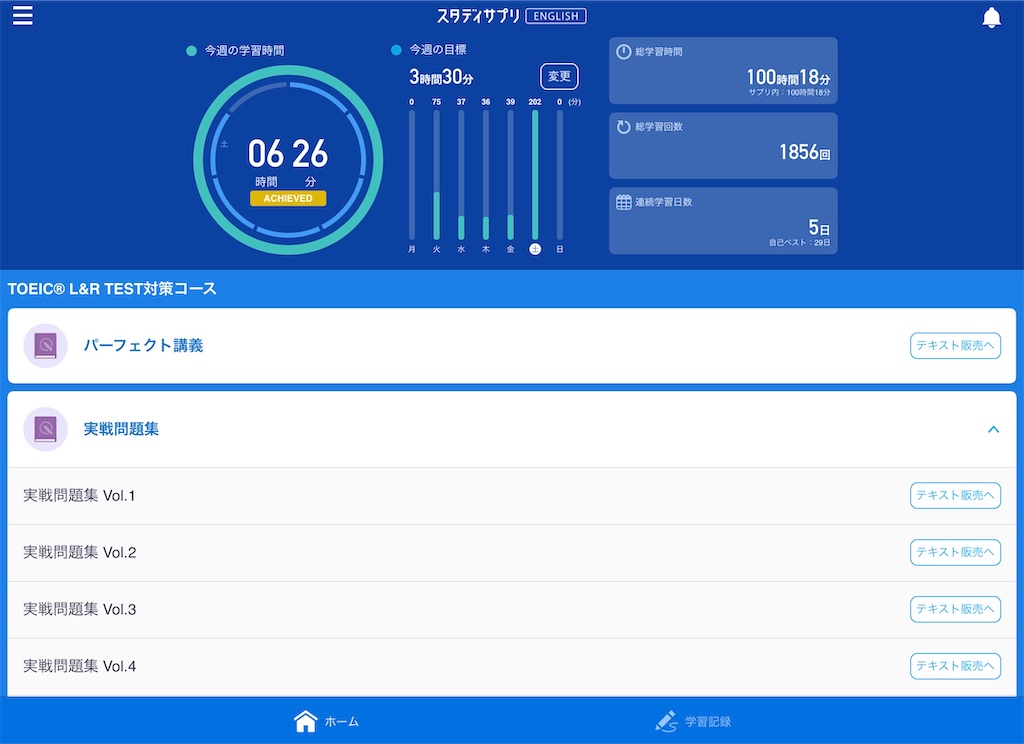This screenshot has width=1024, height=744.
Task: Open the 総学習回数 1856回 card
Action: point(723,146)
